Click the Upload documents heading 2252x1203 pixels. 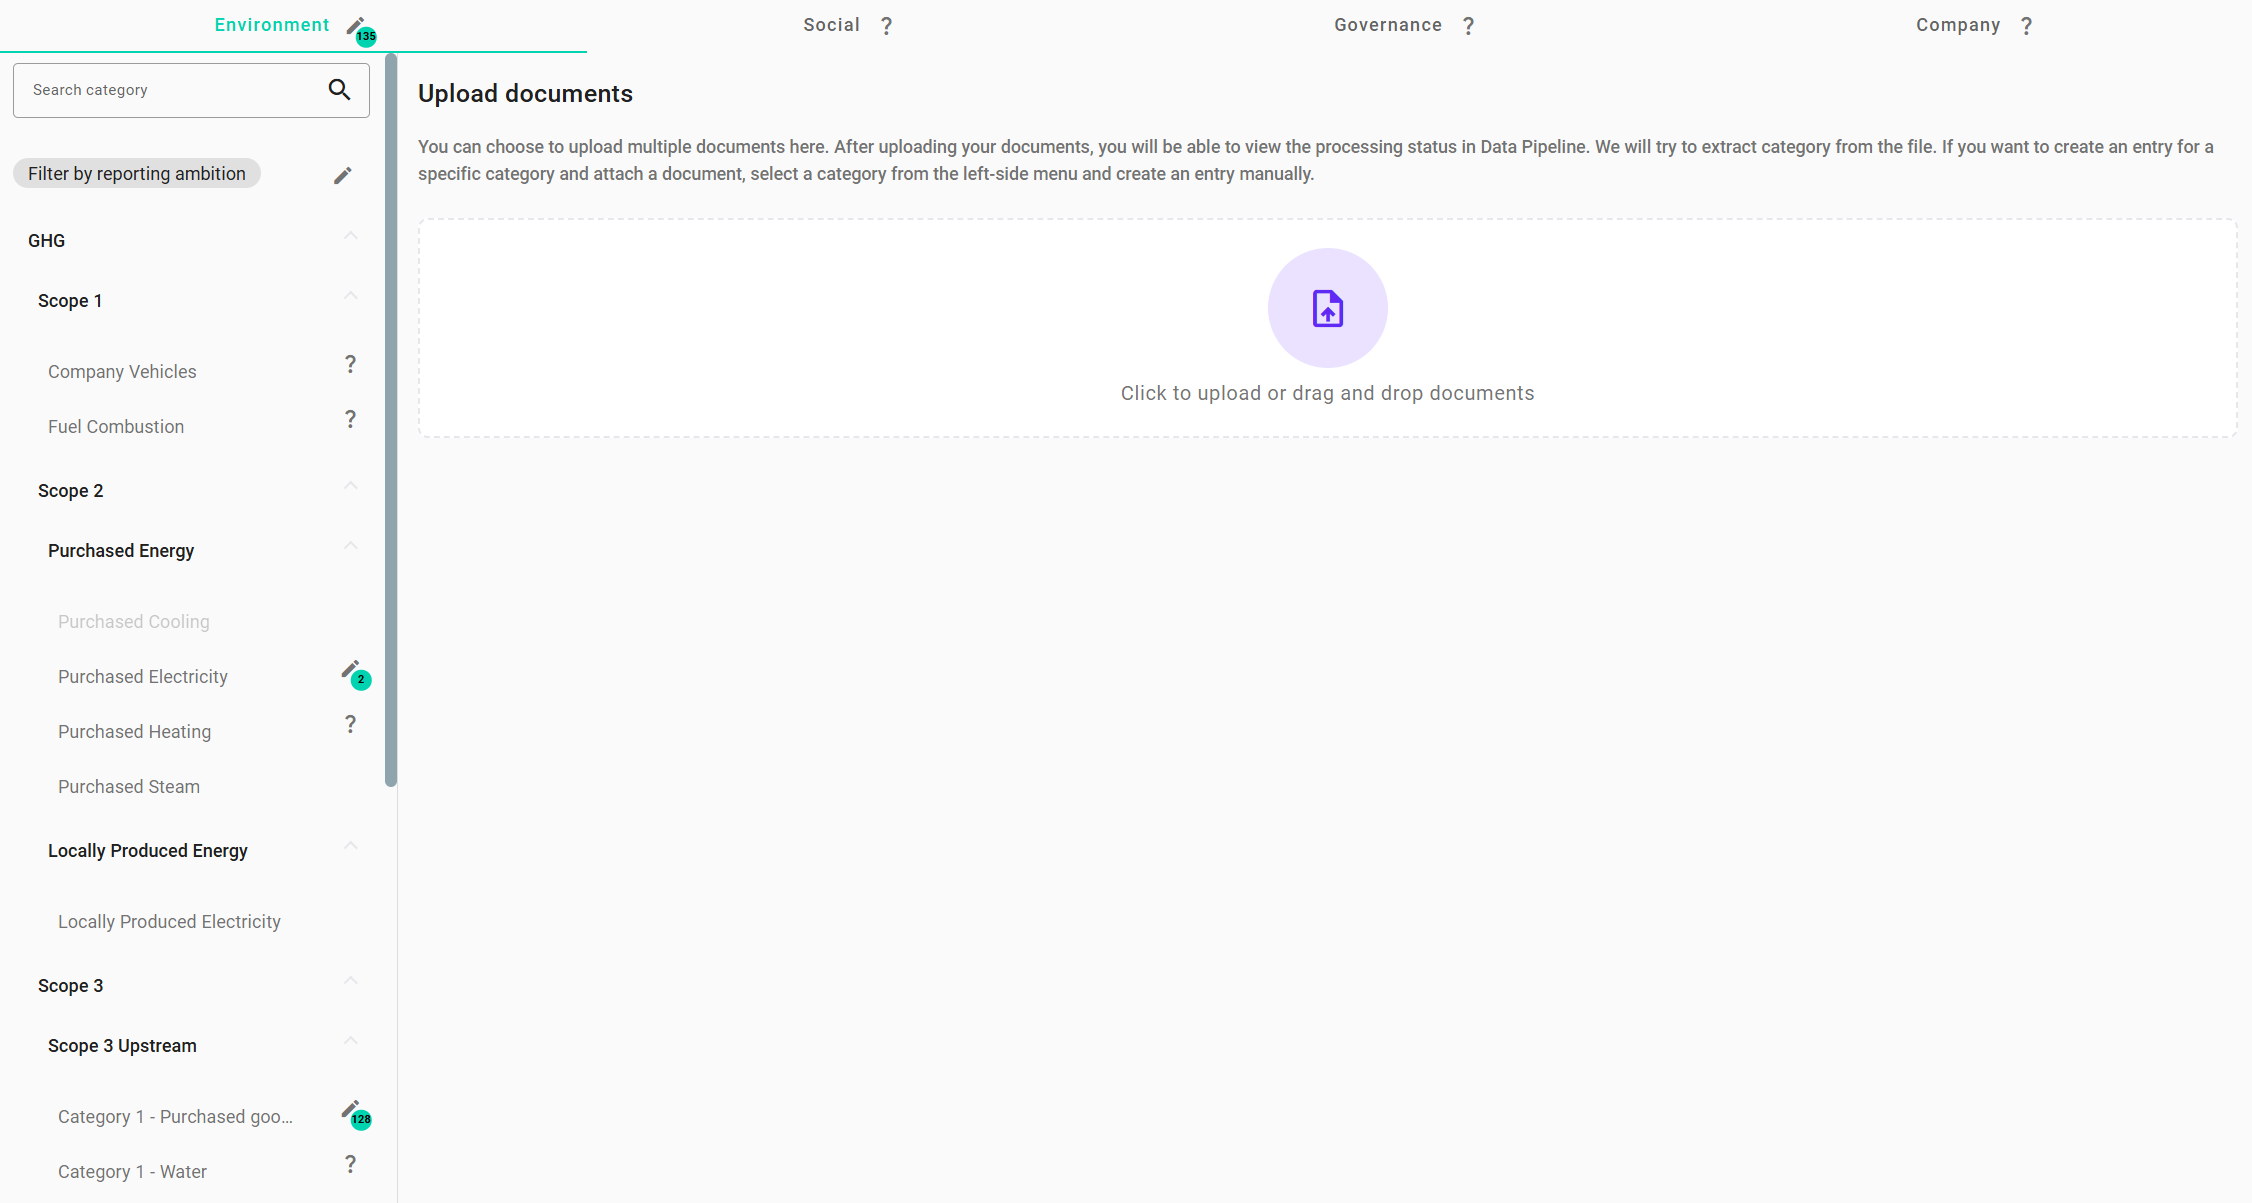coord(525,93)
